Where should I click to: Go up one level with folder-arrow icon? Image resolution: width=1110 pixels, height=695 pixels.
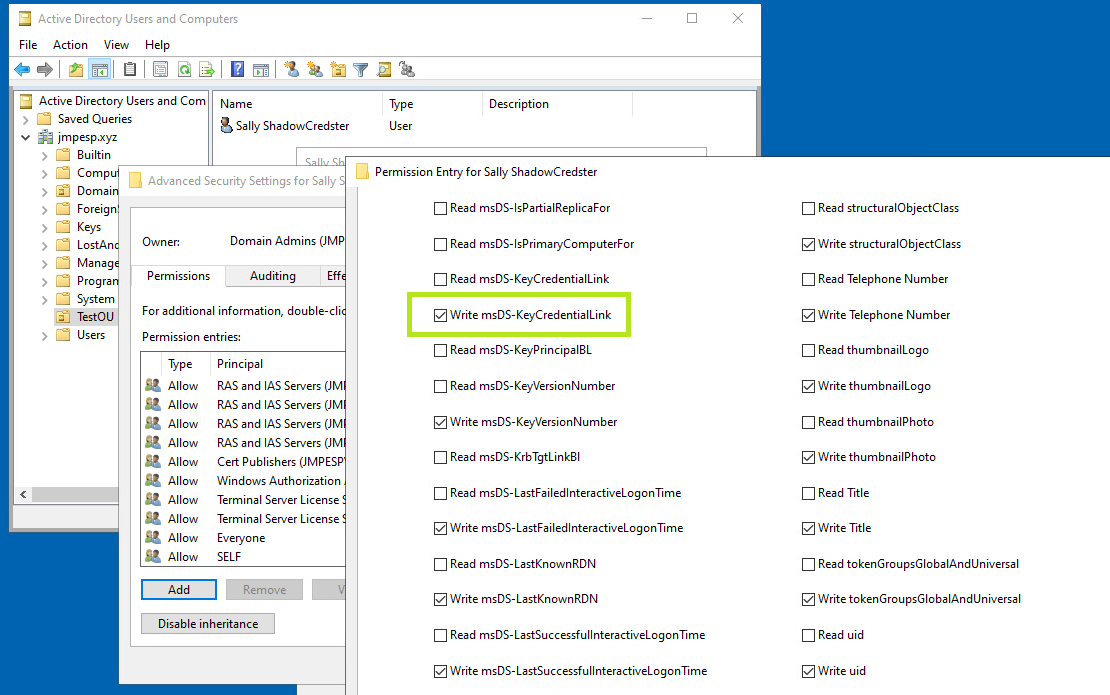pos(76,69)
